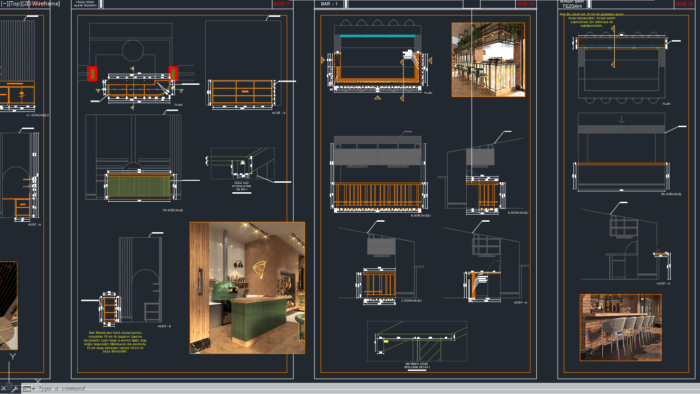
Task: Close the command line window
Action: [x=4, y=389]
